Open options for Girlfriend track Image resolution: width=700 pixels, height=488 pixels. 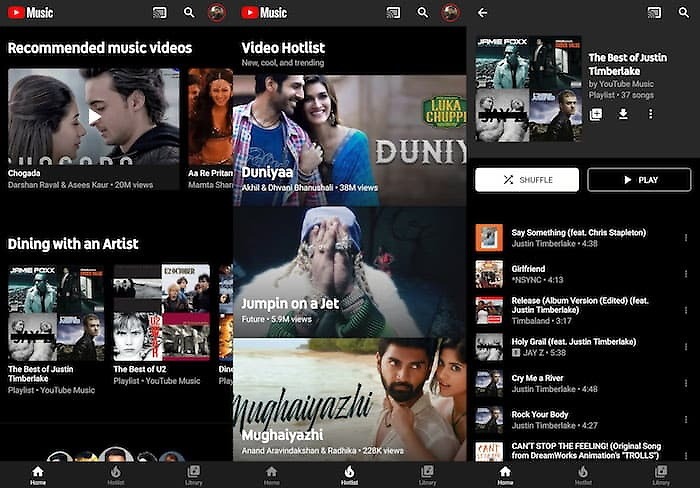[686, 274]
